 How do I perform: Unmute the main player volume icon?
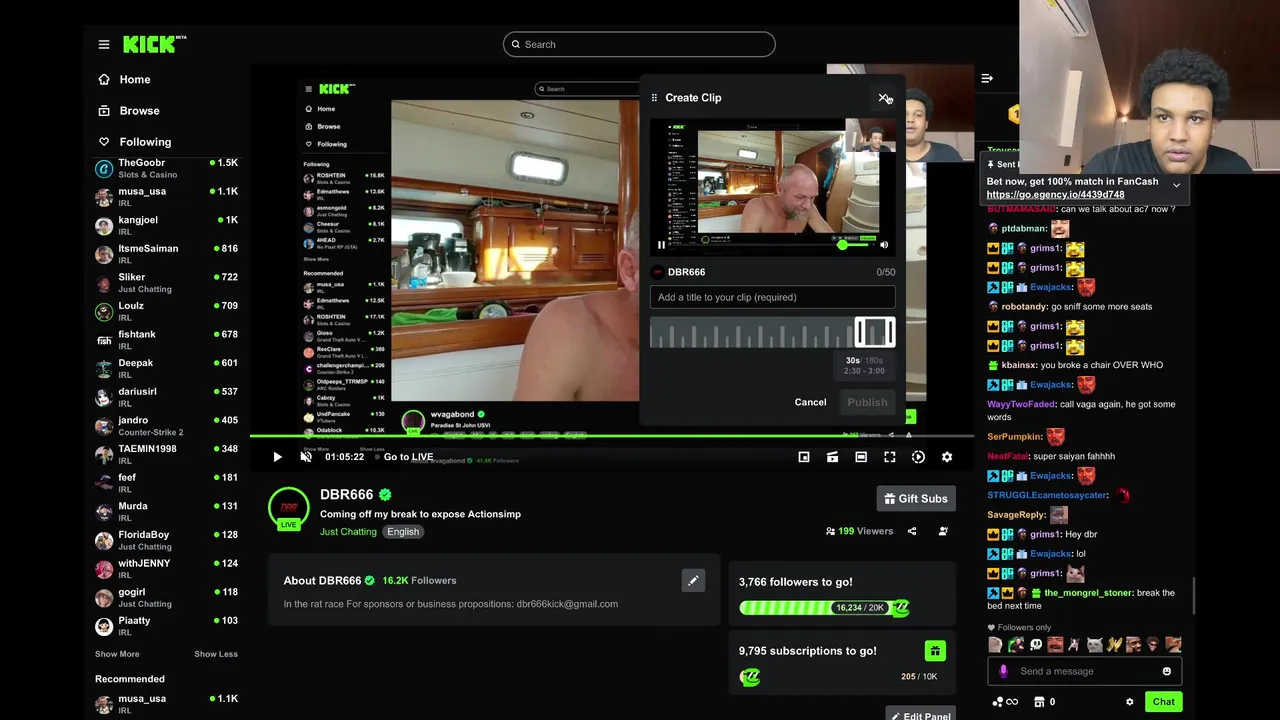(306, 457)
